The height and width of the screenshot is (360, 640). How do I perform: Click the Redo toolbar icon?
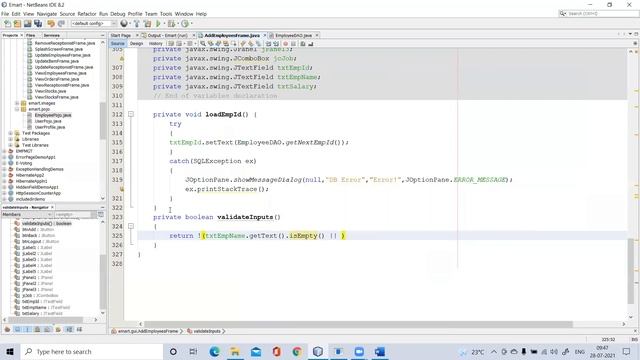pos(61,24)
